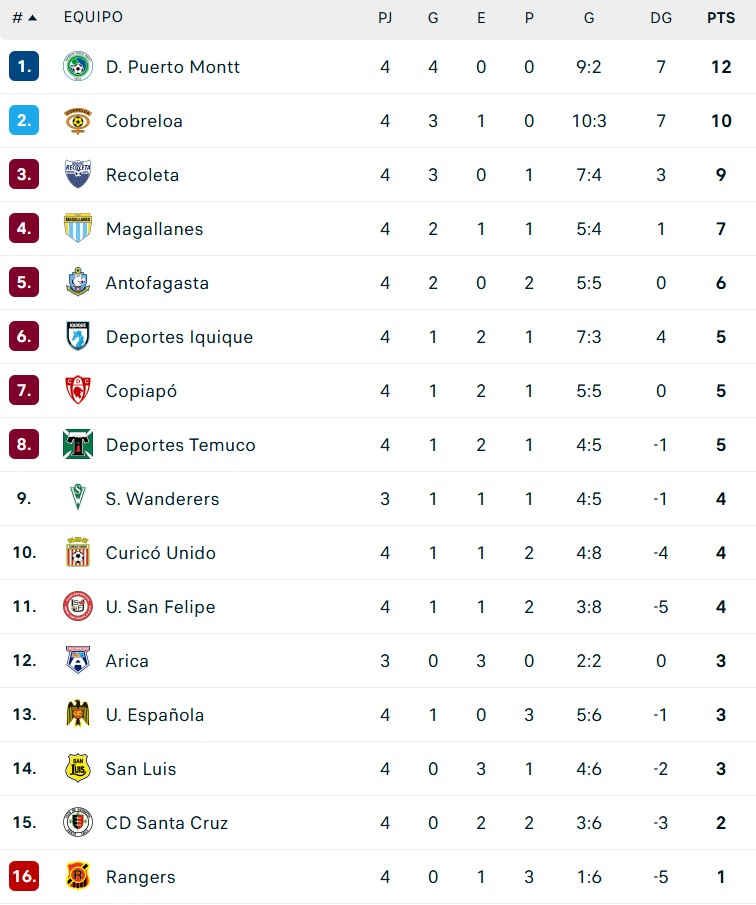Open the Copiapó team page link

point(141,391)
